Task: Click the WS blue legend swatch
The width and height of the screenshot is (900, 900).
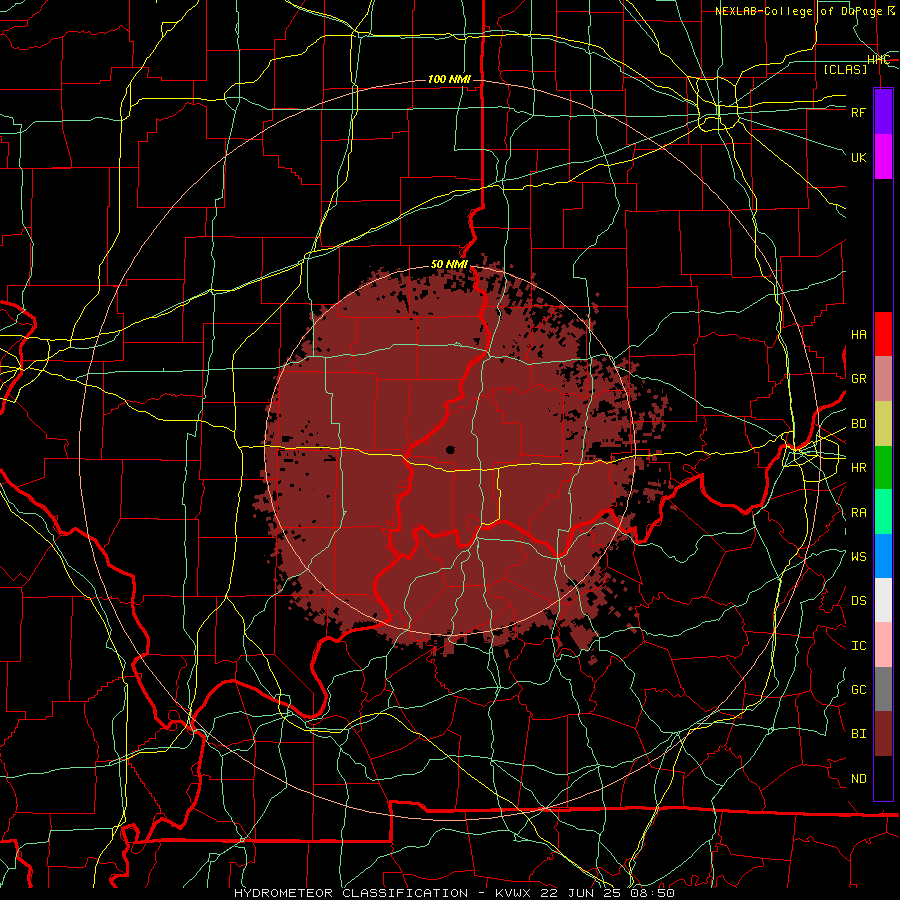Action: [883, 556]
